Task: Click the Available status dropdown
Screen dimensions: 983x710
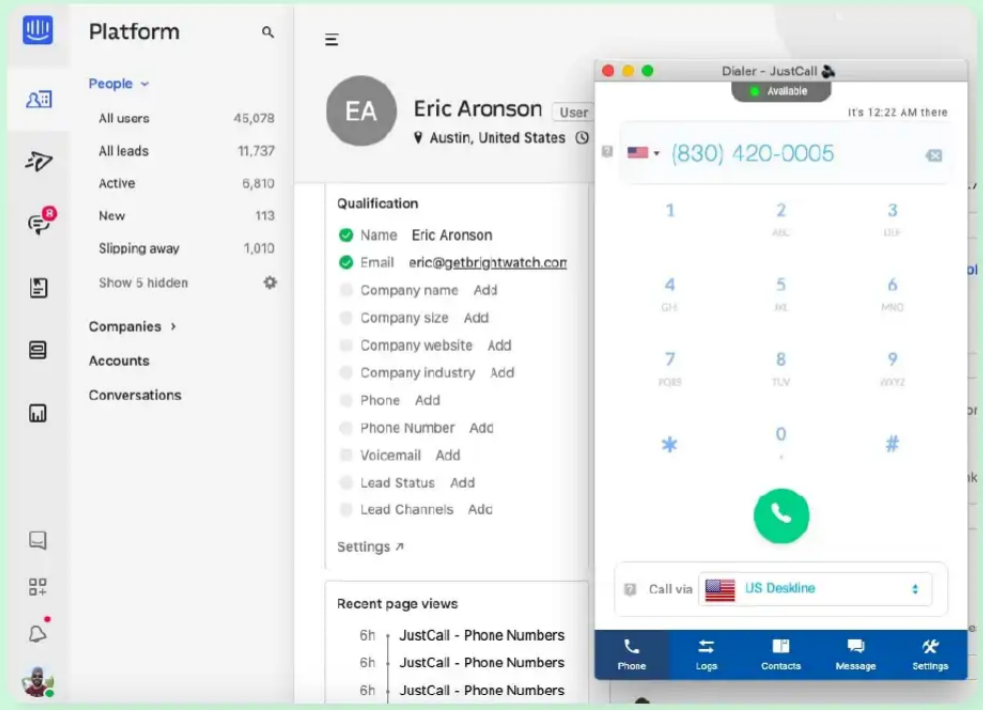Action: coord(781,91)
